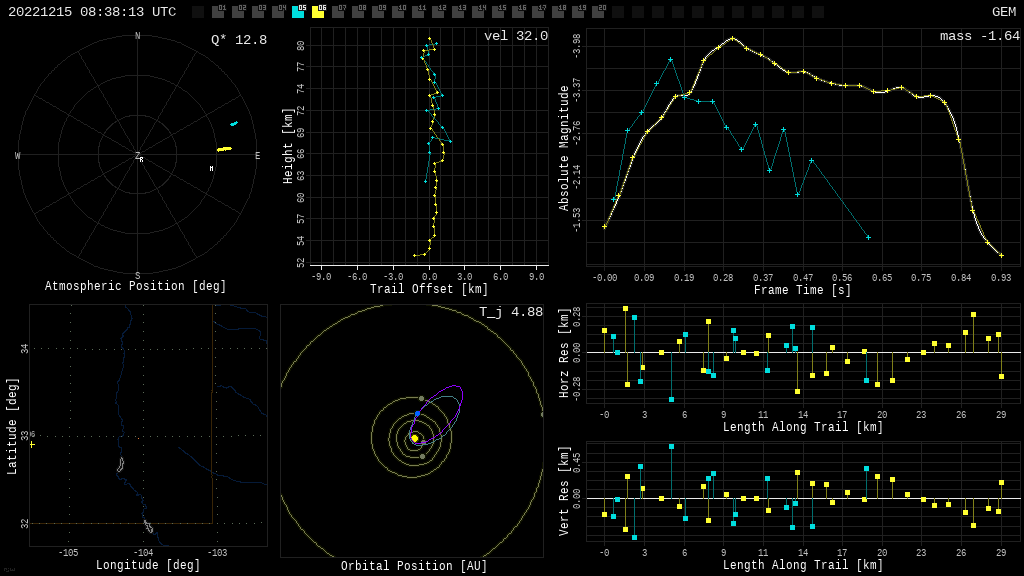The width and height of the screenshot is (1024, 576).
Task: Click the UTC timestamp at top left
Action: [x=92, y=12]
